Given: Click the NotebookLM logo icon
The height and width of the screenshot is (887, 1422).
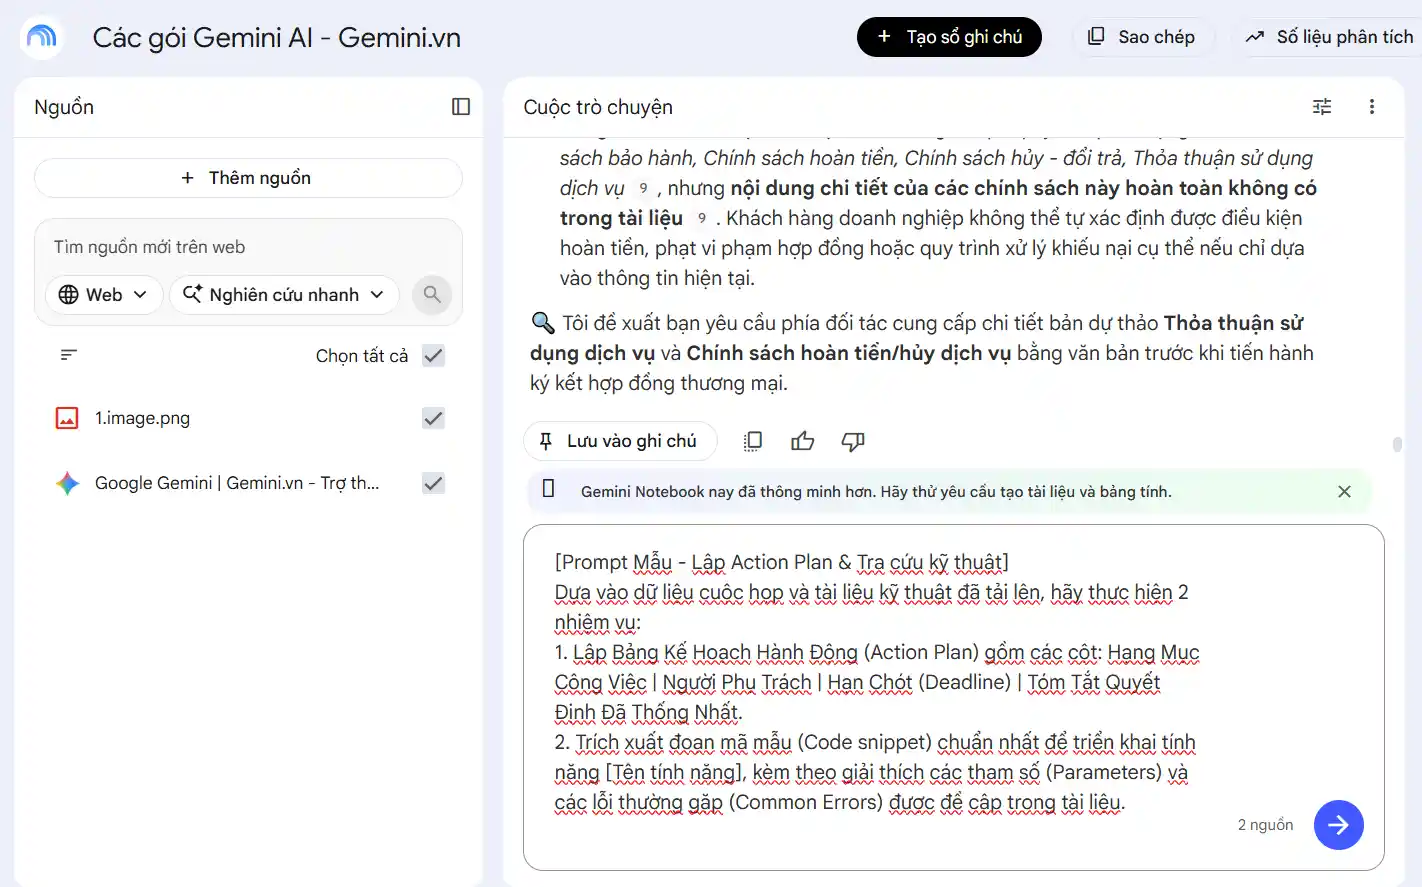Looking at the screenshot, I should pos(41,37).
